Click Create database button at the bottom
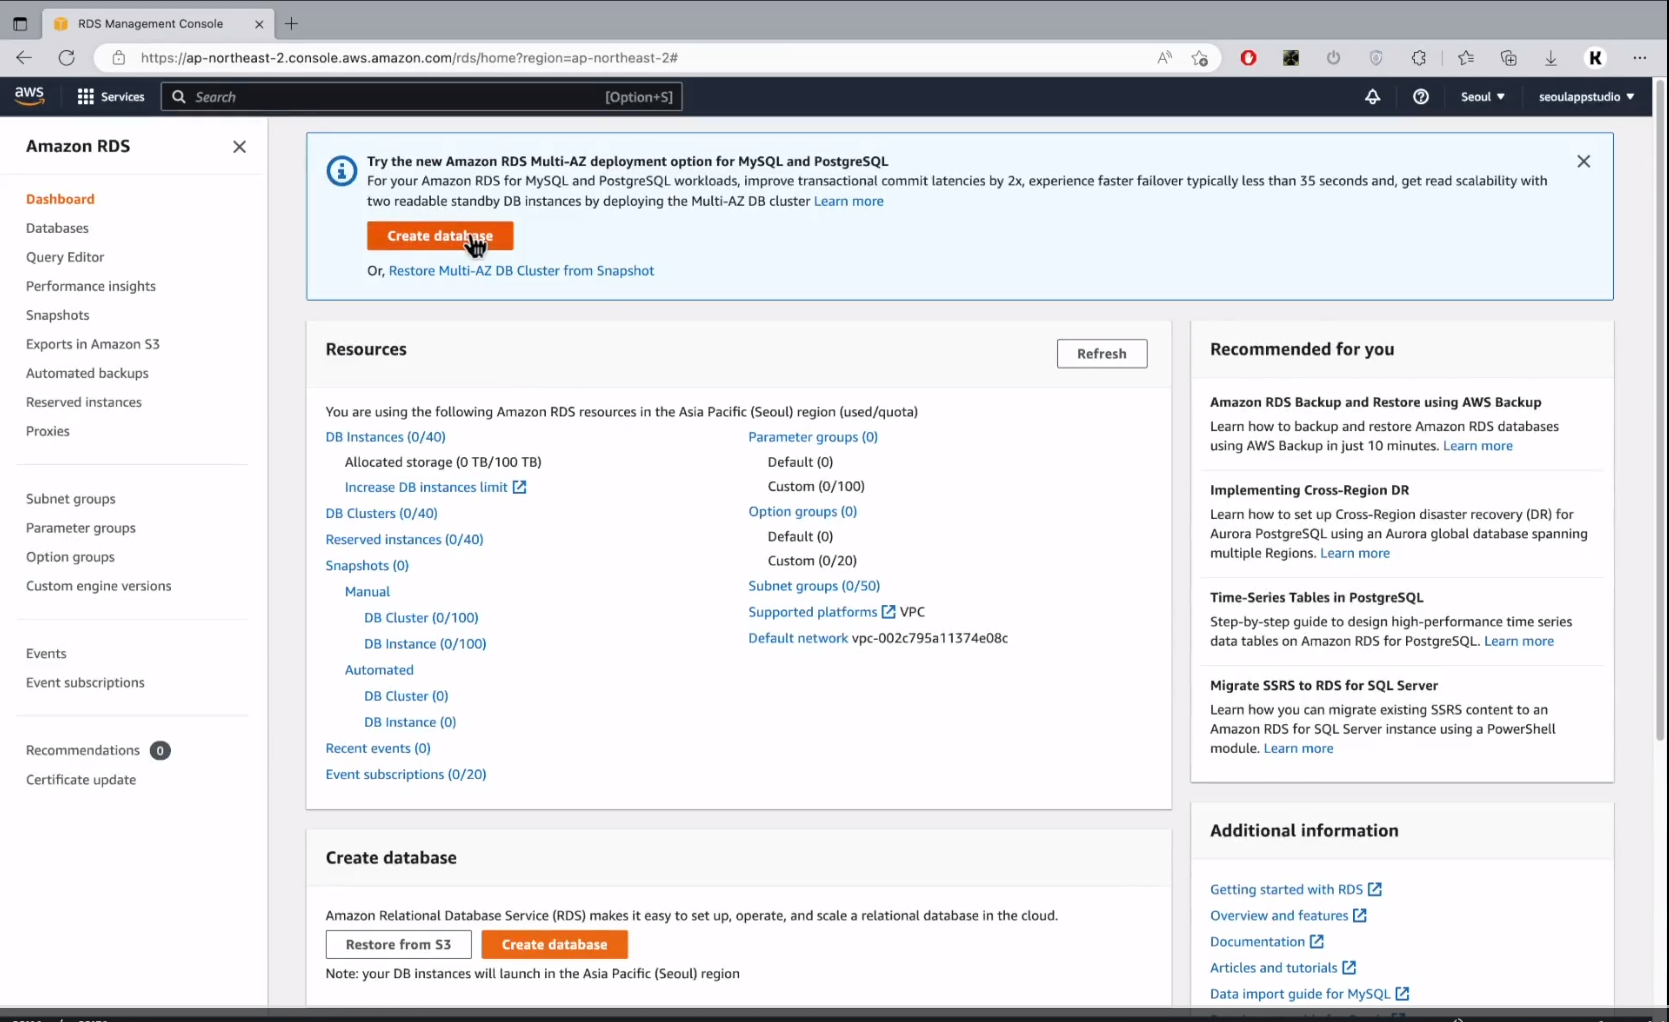 coord(554,944)
